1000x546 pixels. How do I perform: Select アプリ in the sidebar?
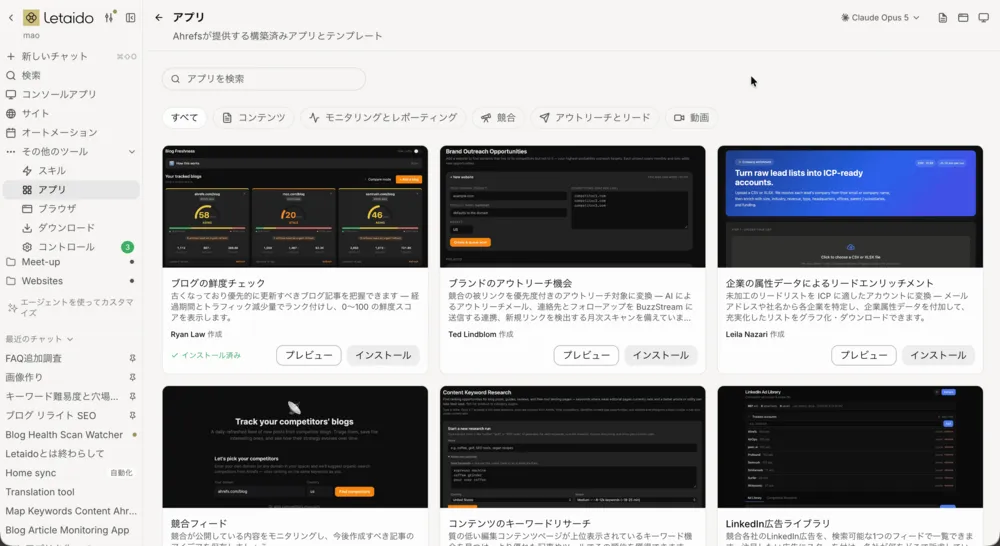(71, 189)
